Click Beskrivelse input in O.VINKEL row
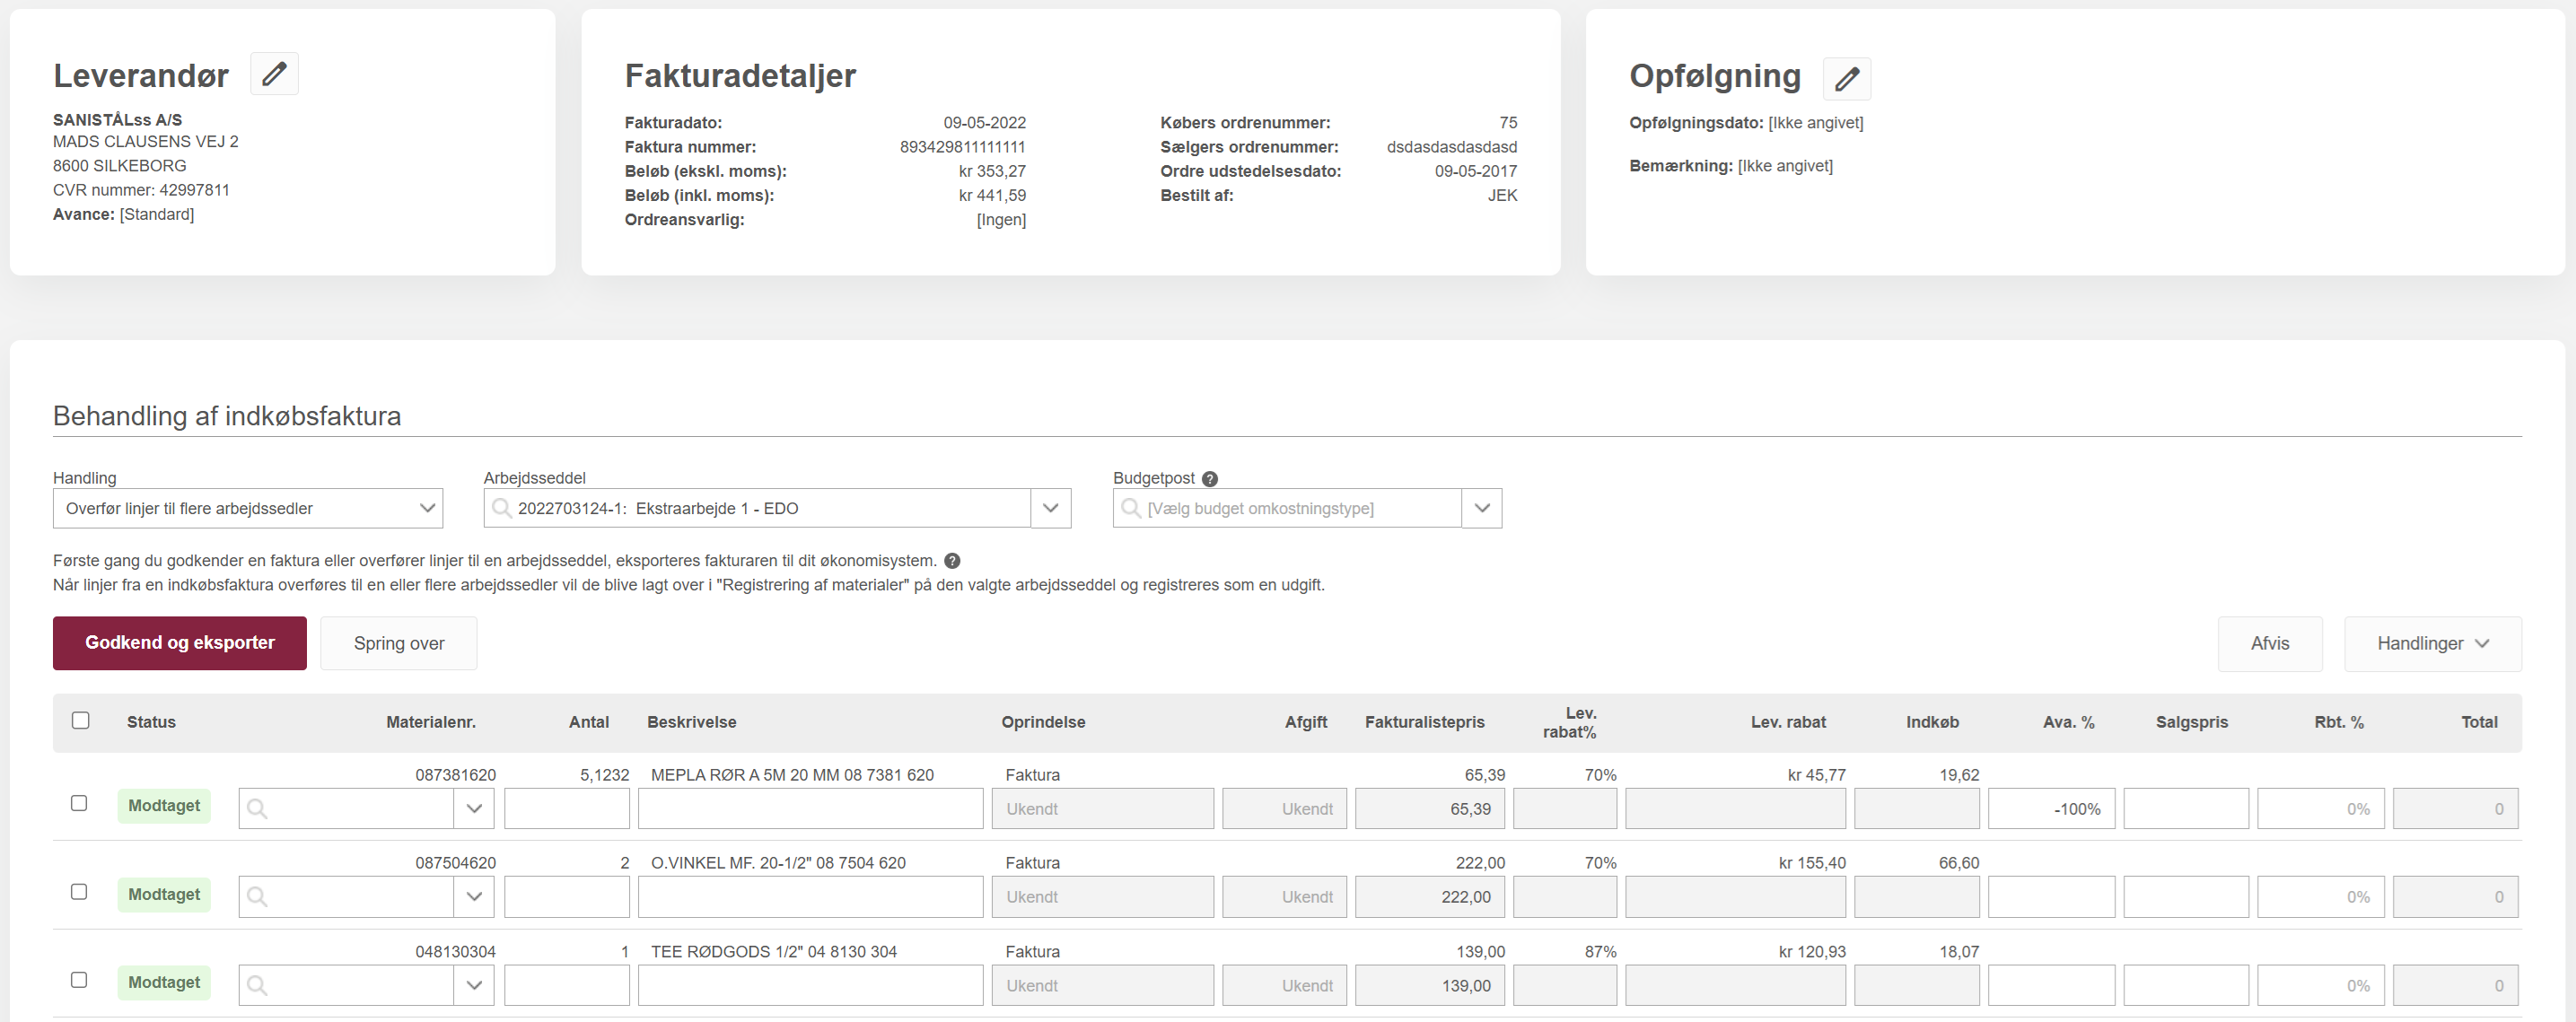 point(811,897)
